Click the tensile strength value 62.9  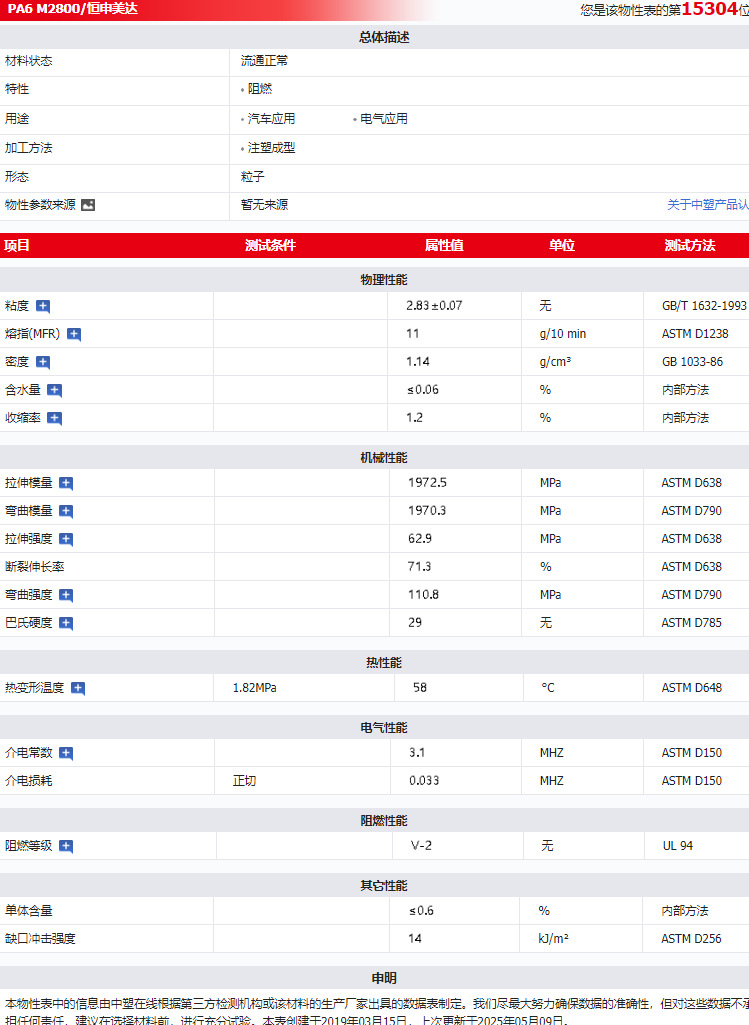pyautogui.click(x=420, y=539)
